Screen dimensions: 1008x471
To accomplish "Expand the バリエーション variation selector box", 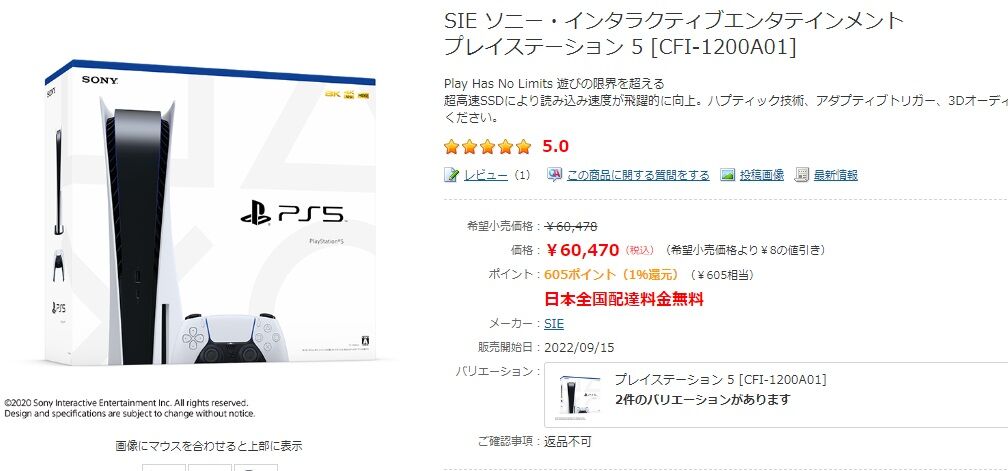I will coord(776,395).
